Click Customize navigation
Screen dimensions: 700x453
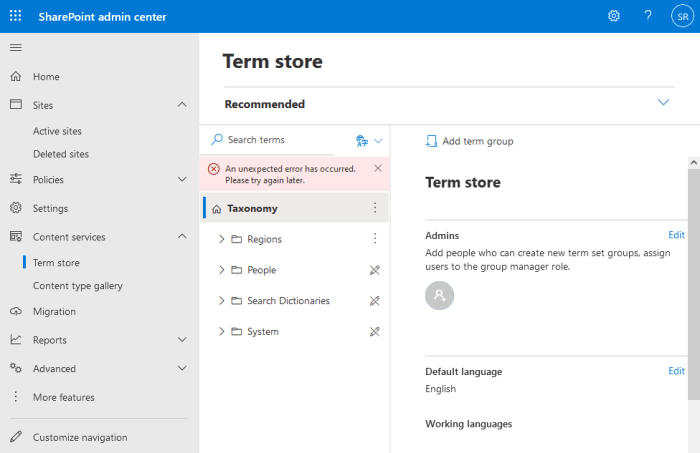coord(80,437)
